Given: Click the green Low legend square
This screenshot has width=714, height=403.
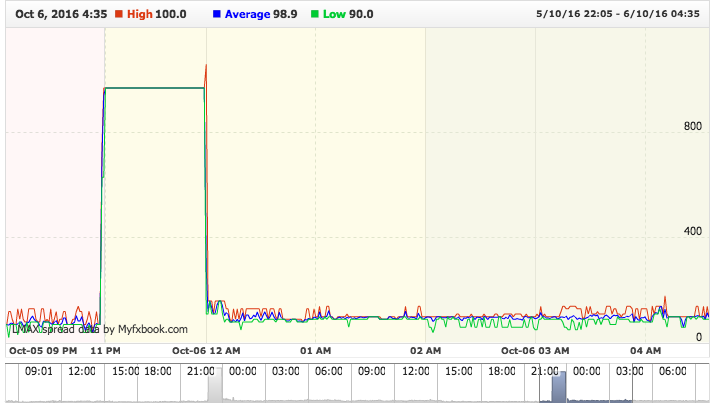Looking at the screenshot, I should (x=315, y=14).
